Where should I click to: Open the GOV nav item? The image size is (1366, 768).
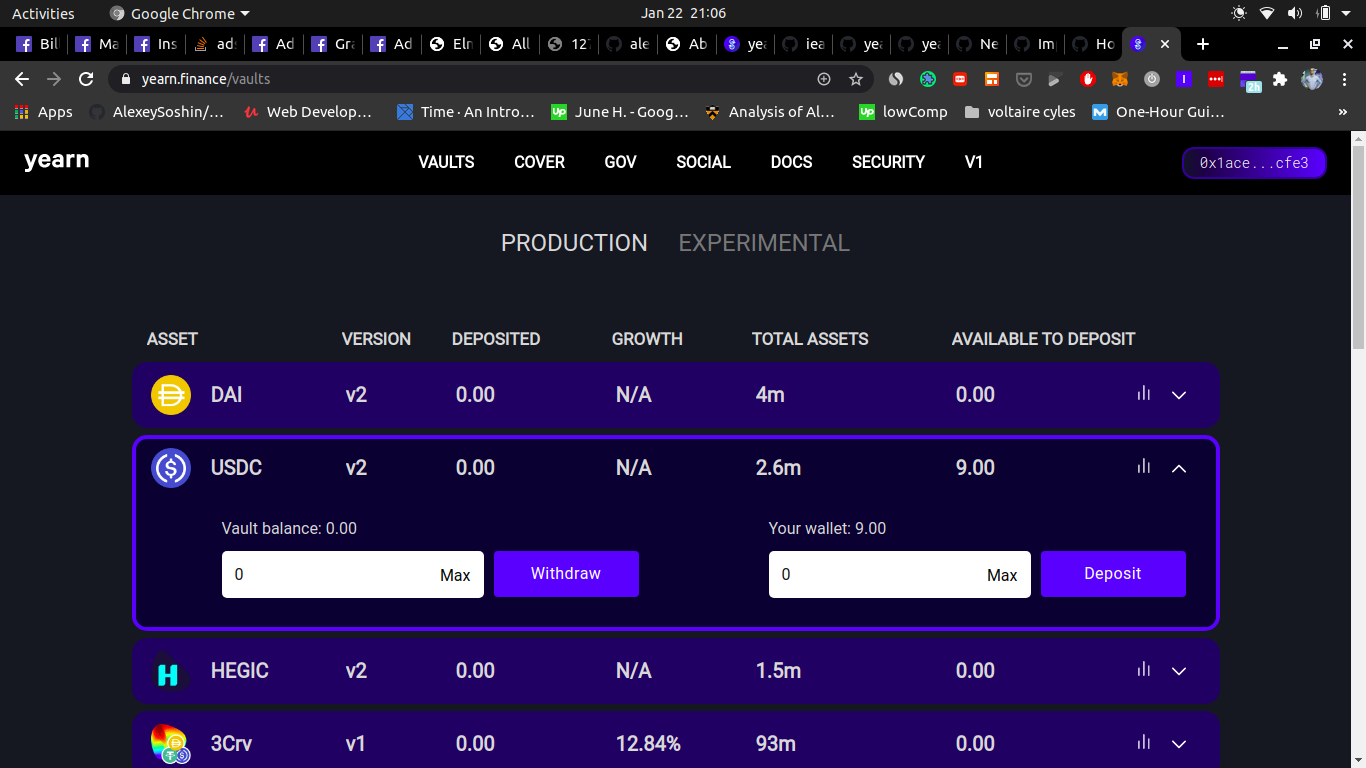(x=620, y=162)
